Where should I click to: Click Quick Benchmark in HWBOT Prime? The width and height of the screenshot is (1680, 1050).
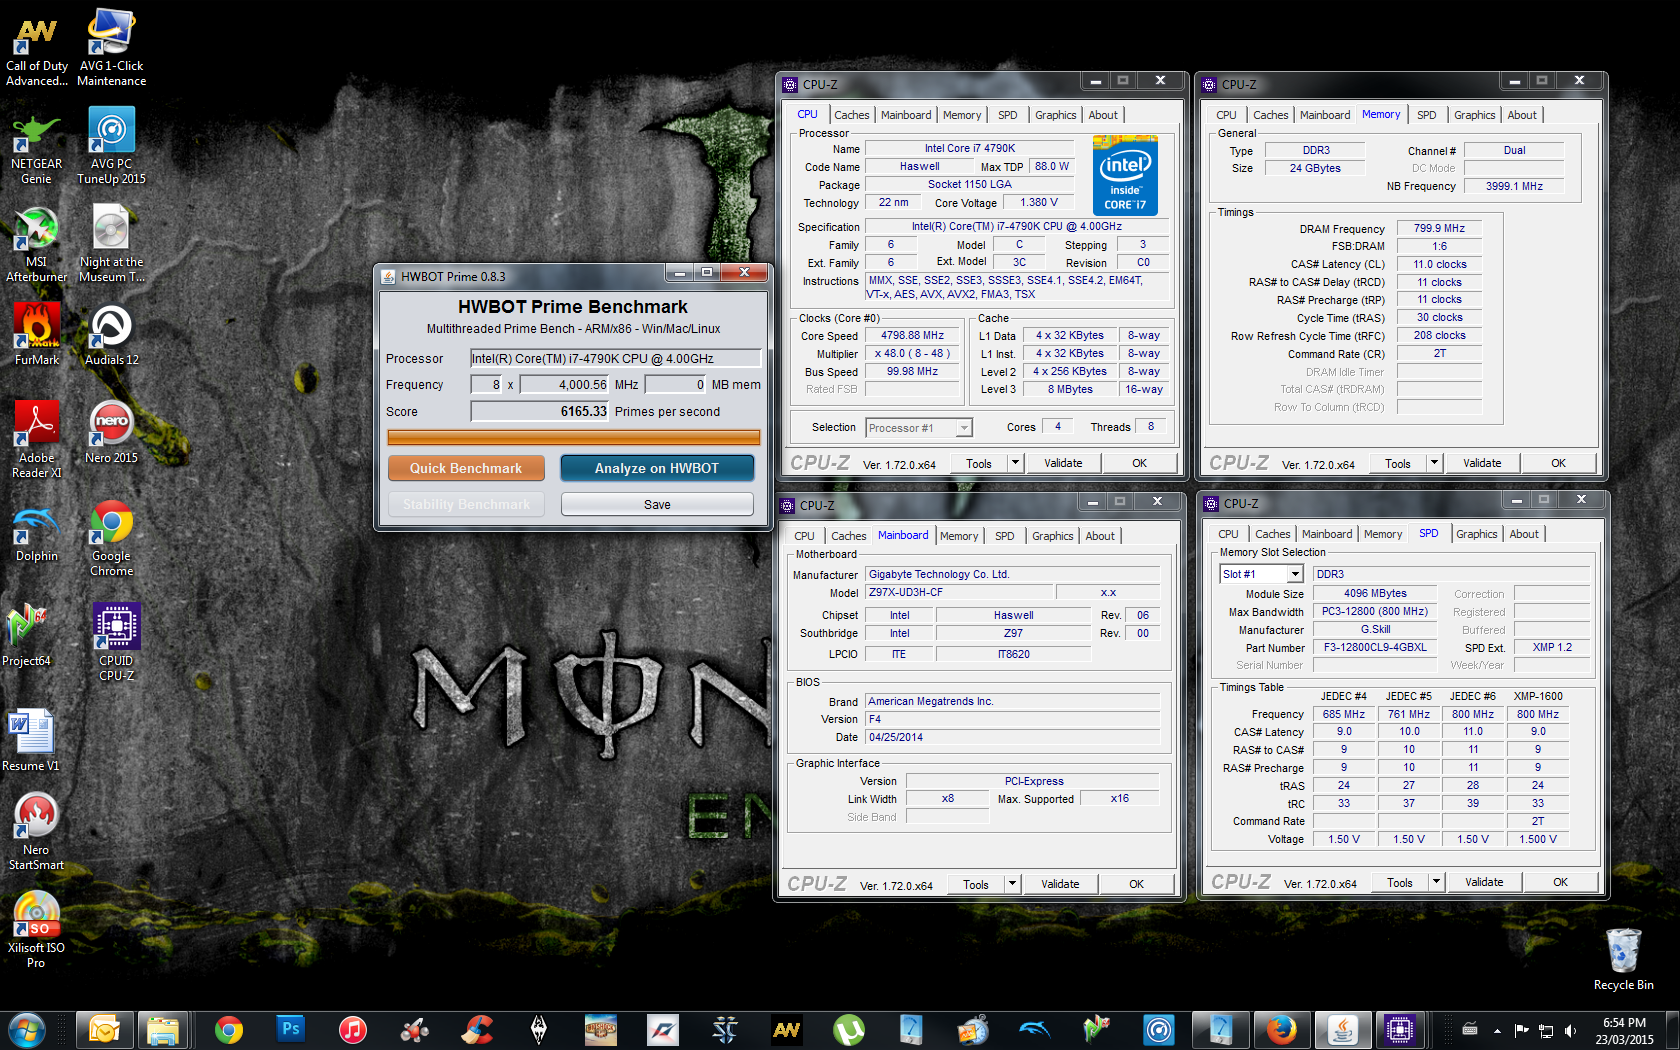point(466,468)
